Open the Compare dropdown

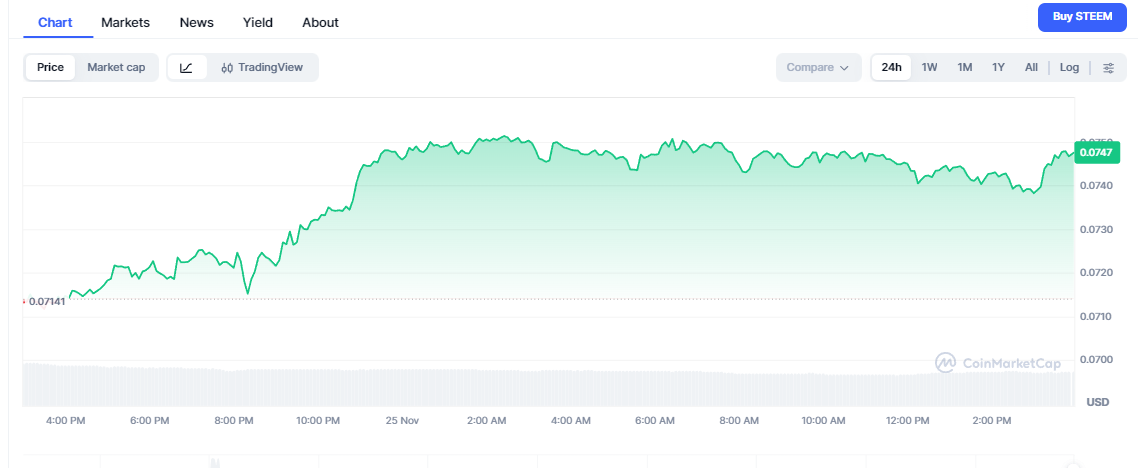pyautogui.click(x=818, y=67)
